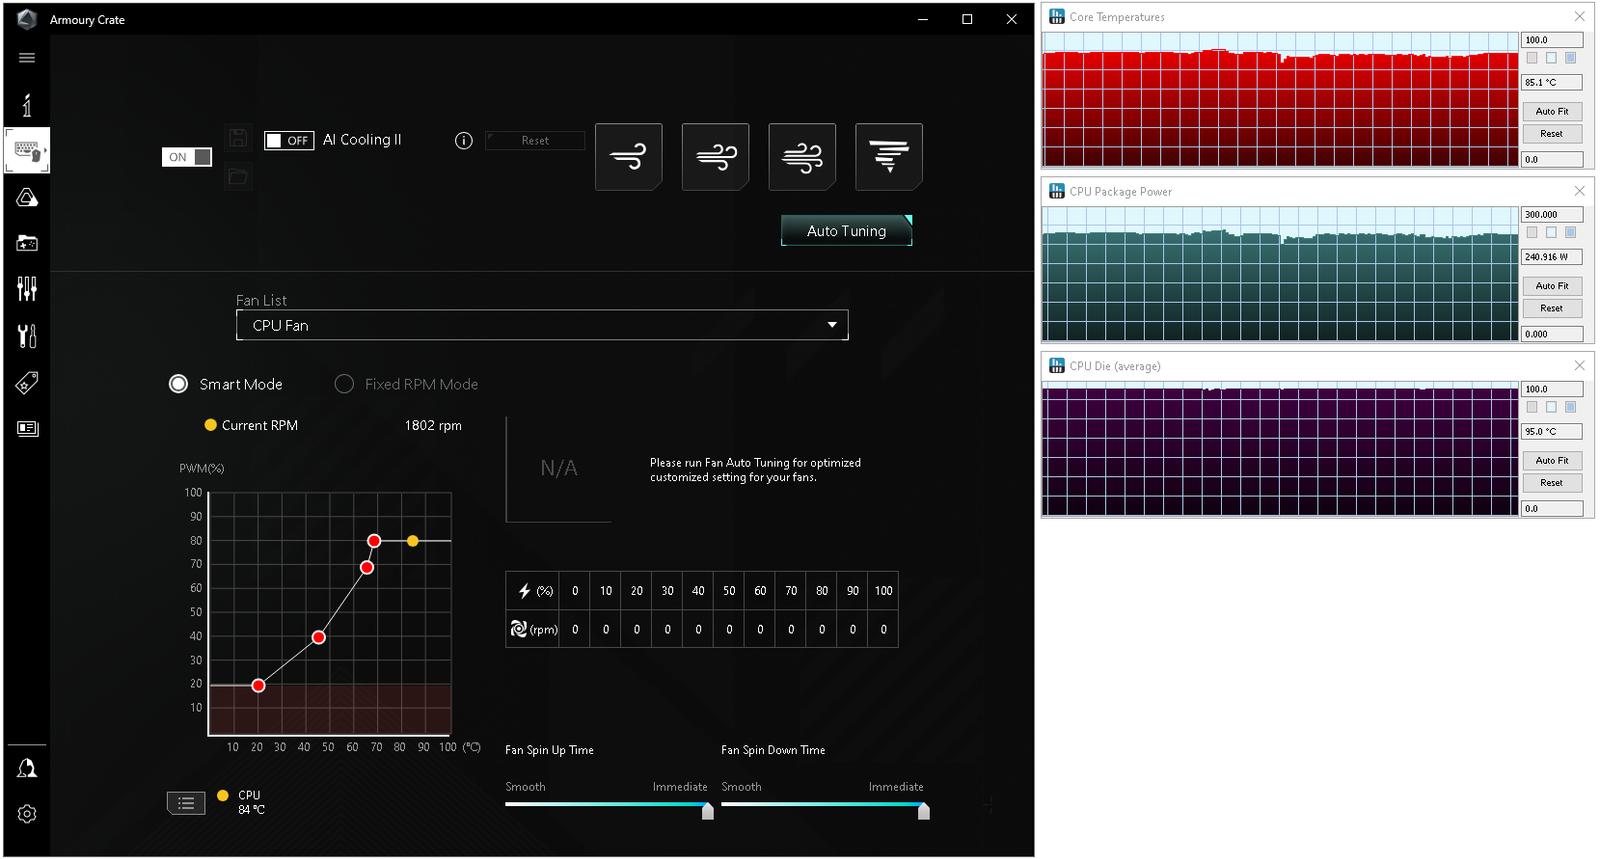Open the Game Library sidebar icon
Image resolution: width=1600 pixels, height=859 pixels.
pyautogui.click(x=27, y=243)
